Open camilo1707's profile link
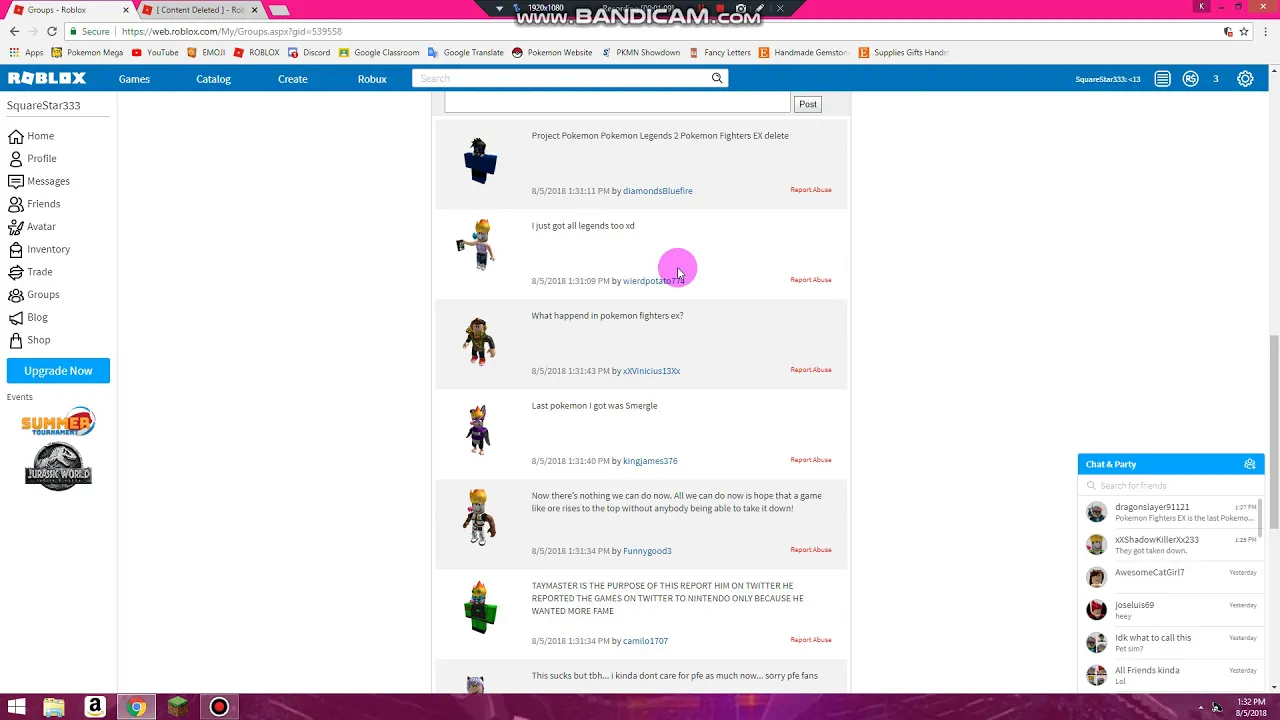This screenshot has width=1280, height=720. [x=645, y=641]
